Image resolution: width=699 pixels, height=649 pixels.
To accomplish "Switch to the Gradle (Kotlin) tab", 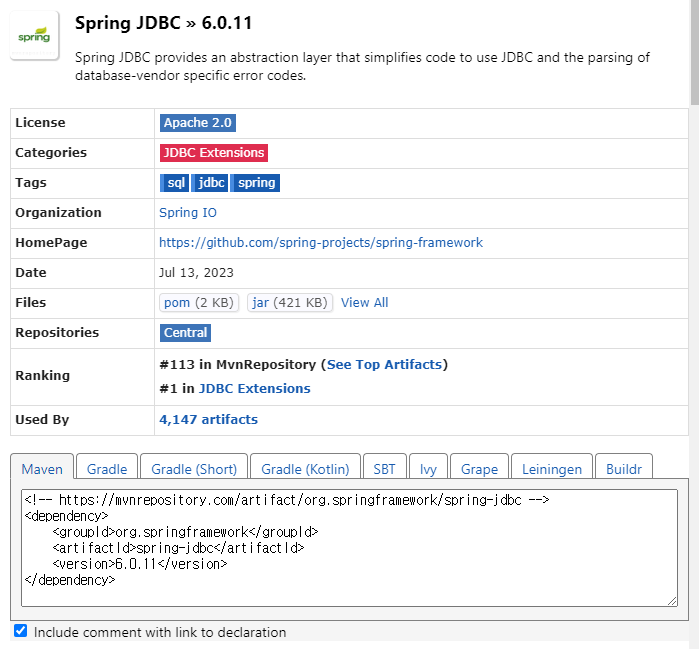I will click(305, 467).
